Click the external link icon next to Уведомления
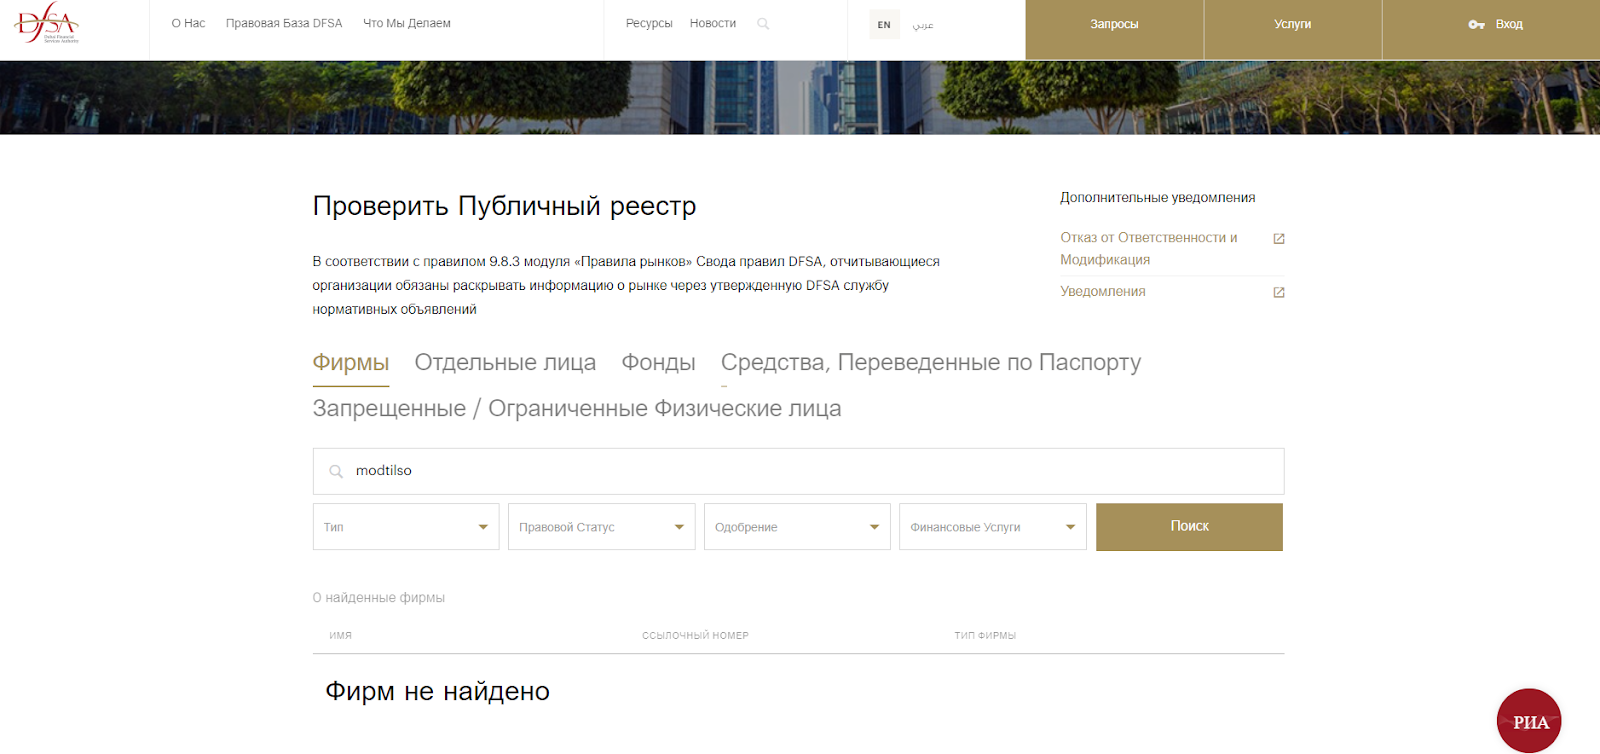The image size is (1600, 754). 1278,292
